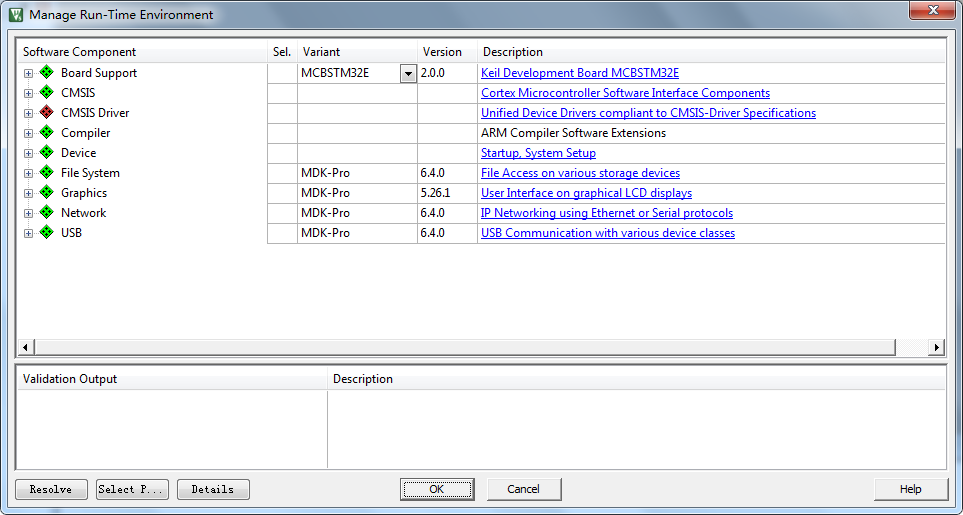Select the File System tree item label

pos(90,173)
